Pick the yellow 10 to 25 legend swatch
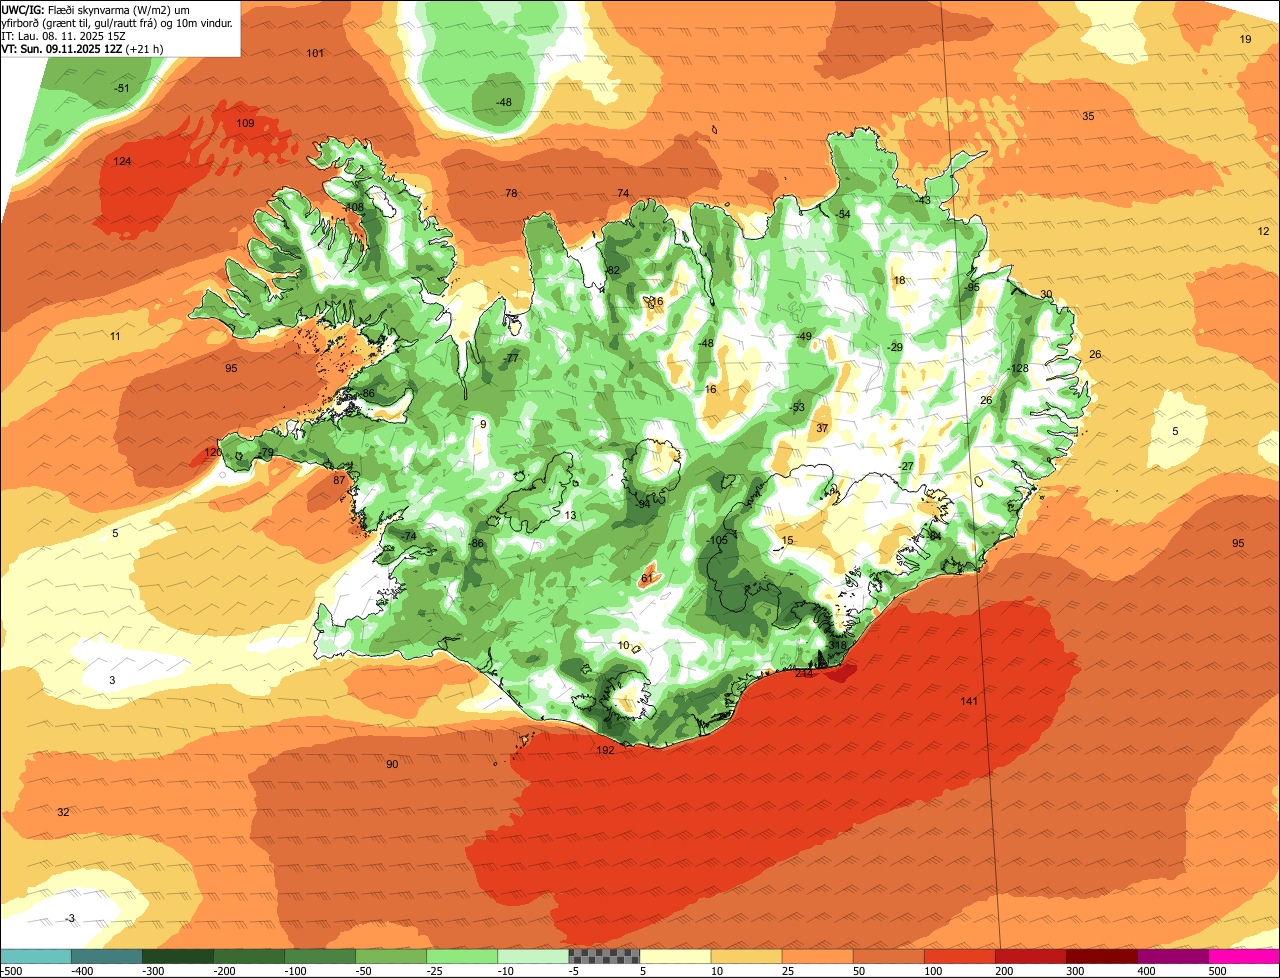Screen dimensions: 1280x978 pos(746,955)
